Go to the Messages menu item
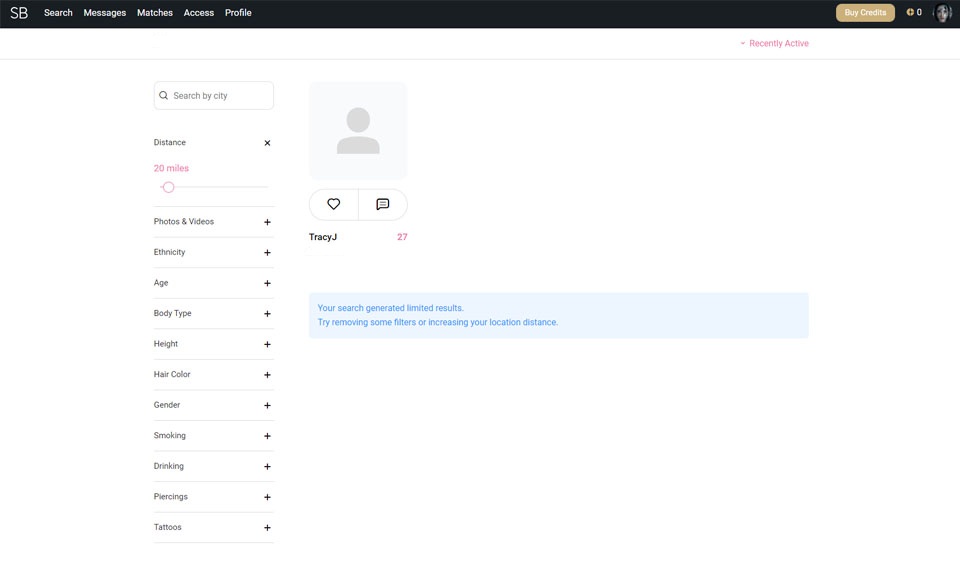Image resolution: width=960 pixels, height=561 pixels. pyautogui.click(x=105, y=13)
